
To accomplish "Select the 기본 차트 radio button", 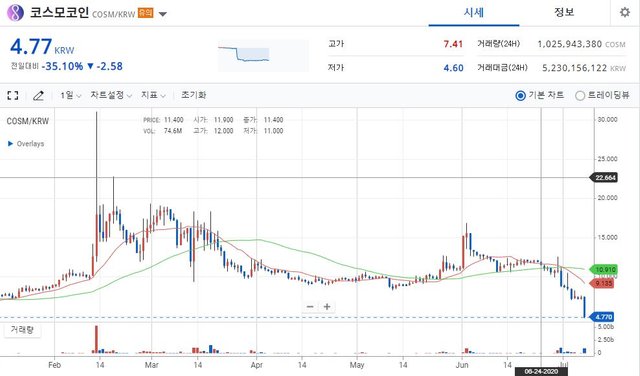I will pyautogui.click(x=520, y=96).
